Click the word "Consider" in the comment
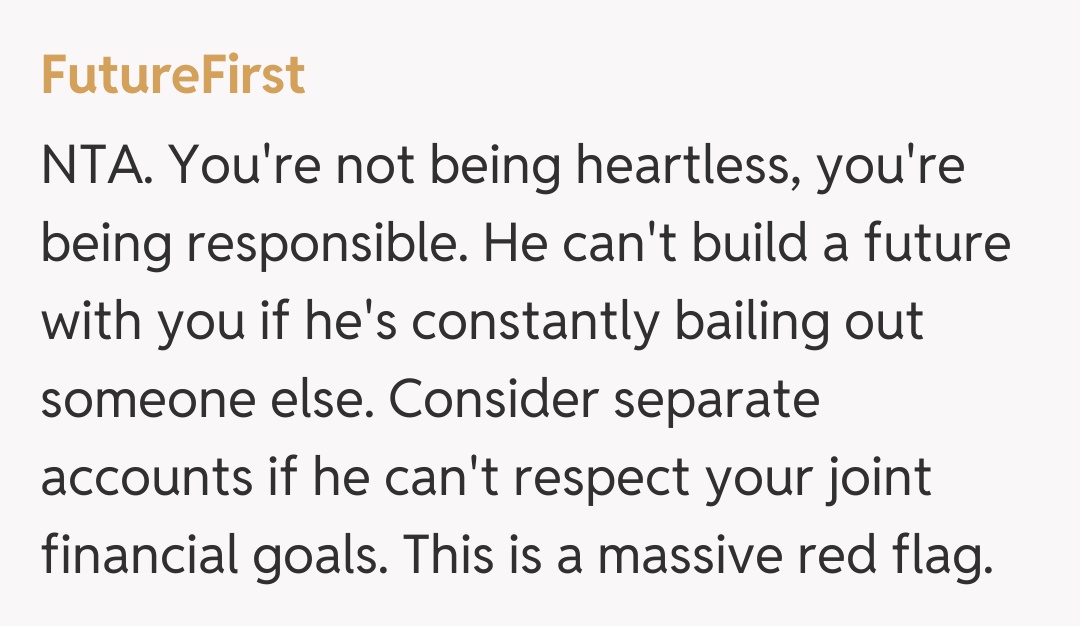This screenshot has width=1080, height=626. 495,402
